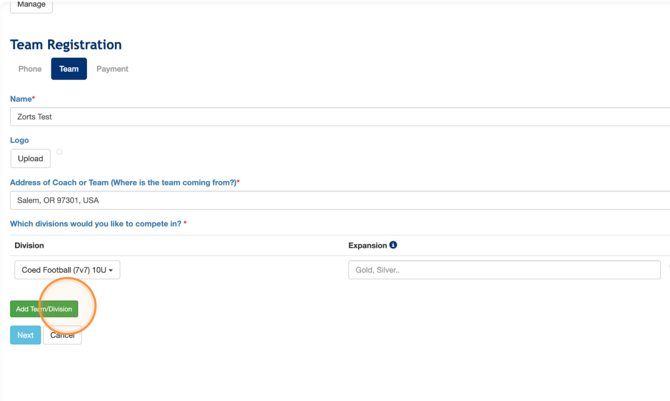Proceed with the Next button
Screen dimensions: 670x401
pos(25,335)
